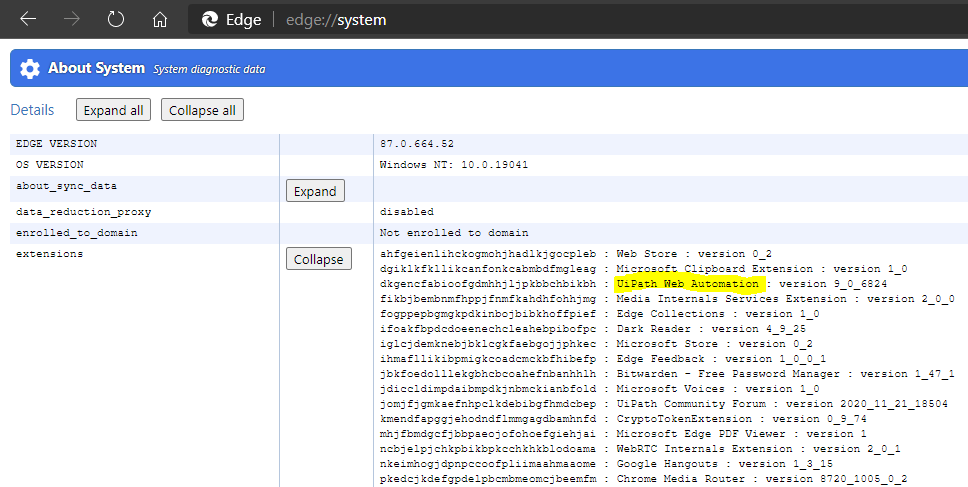This screenshot has width=968, height=487.
Task: Reload the page with the refresh icon
Action: (115, 19)
